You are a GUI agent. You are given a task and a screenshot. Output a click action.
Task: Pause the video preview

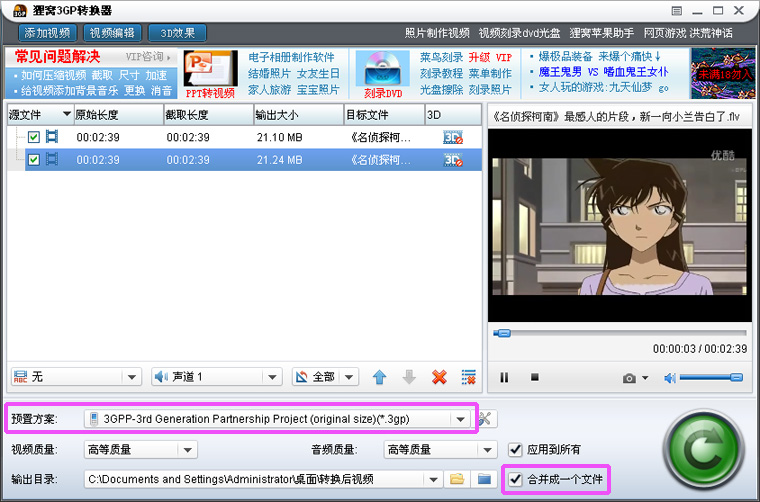coord(504,377)
